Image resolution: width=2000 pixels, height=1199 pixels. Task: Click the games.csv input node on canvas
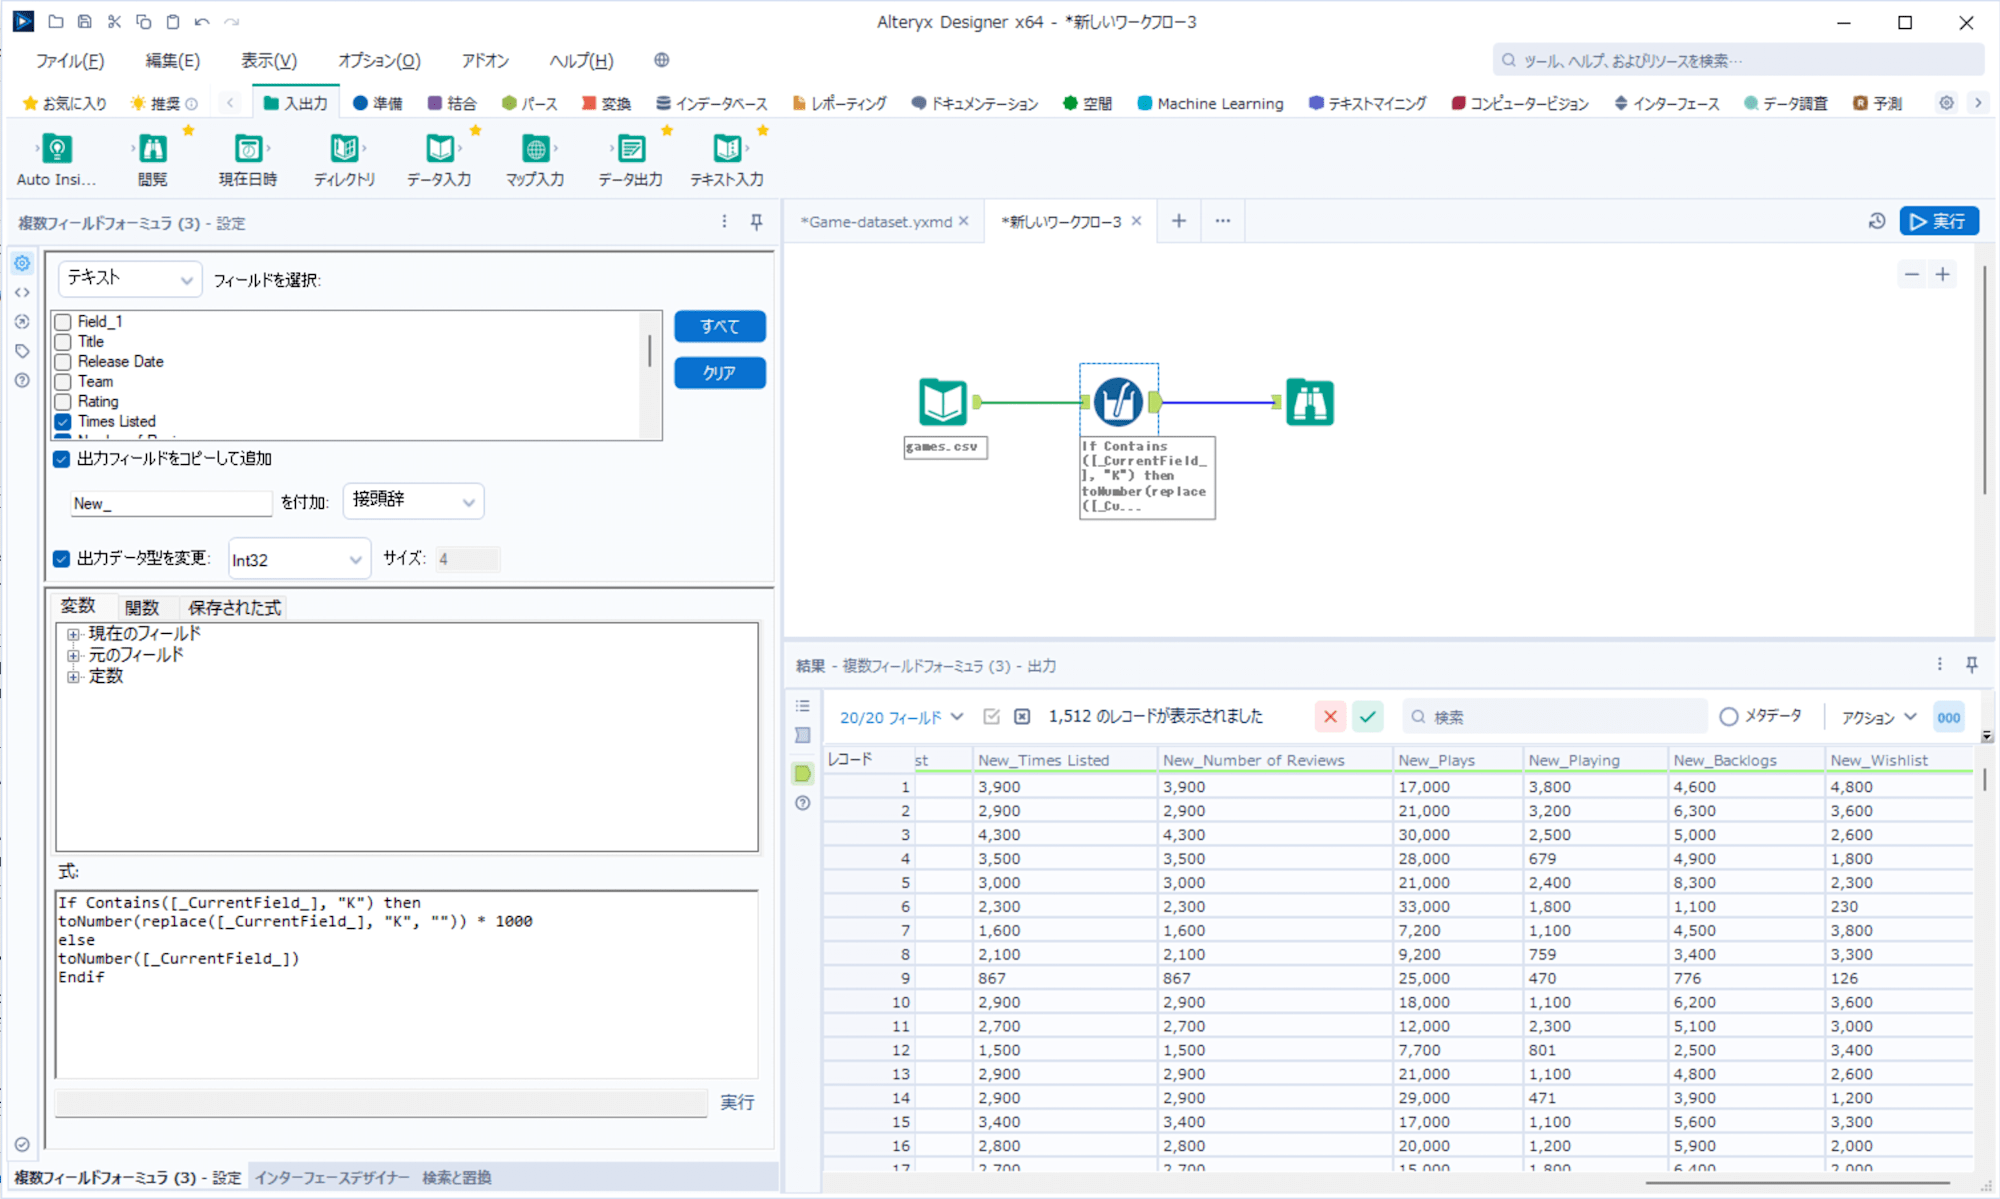point(943,402)
